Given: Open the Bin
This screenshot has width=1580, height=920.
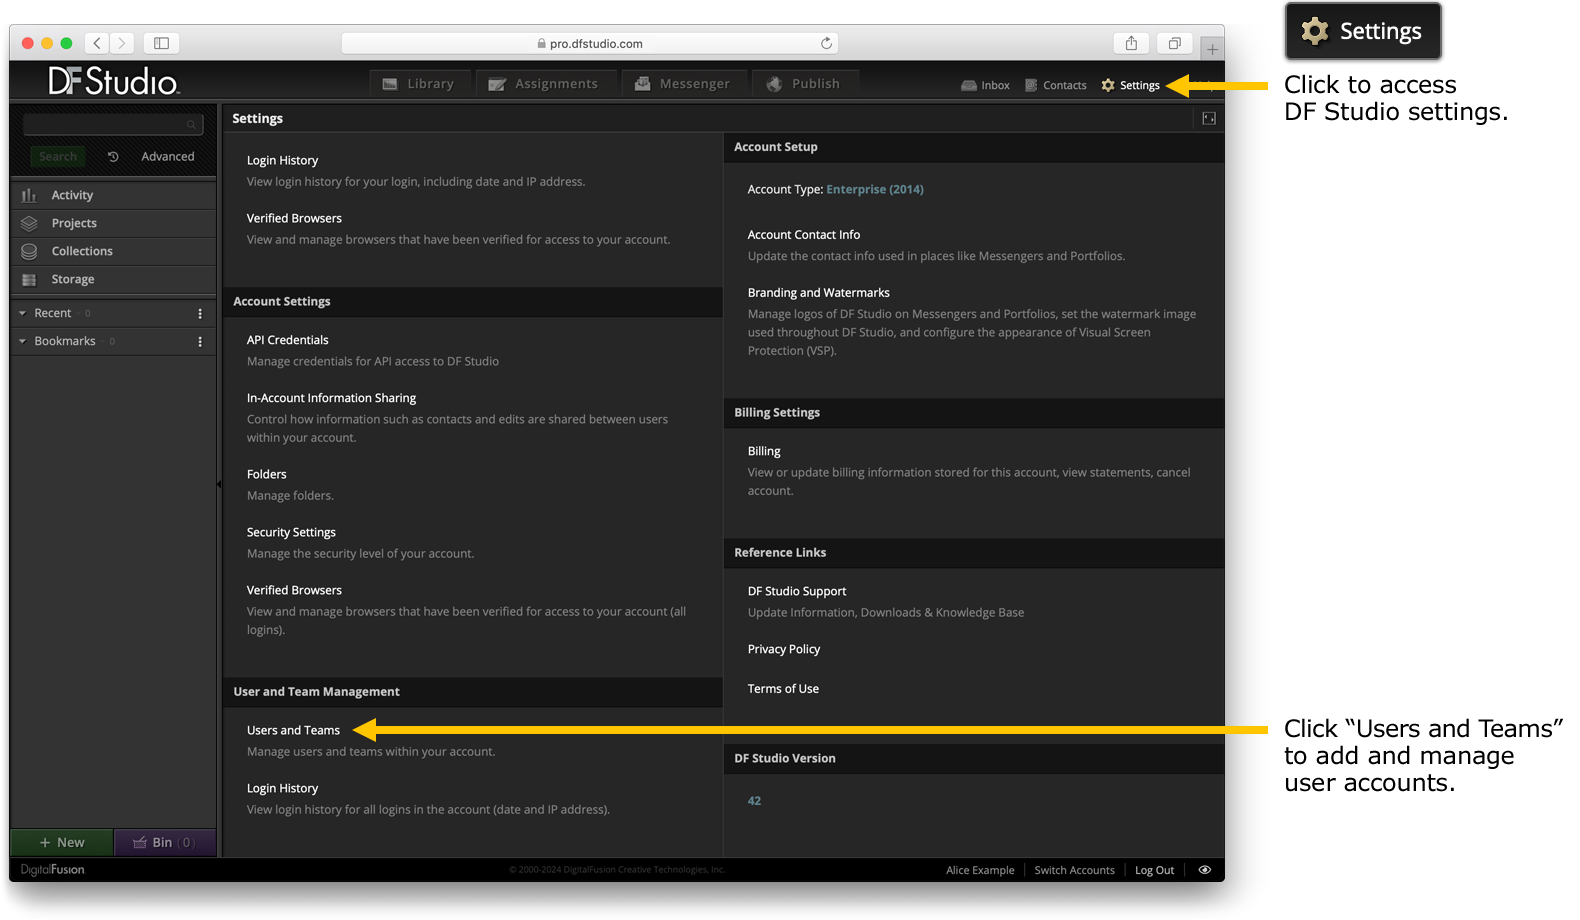Looking at the screenshot, I should click(165, 843).
